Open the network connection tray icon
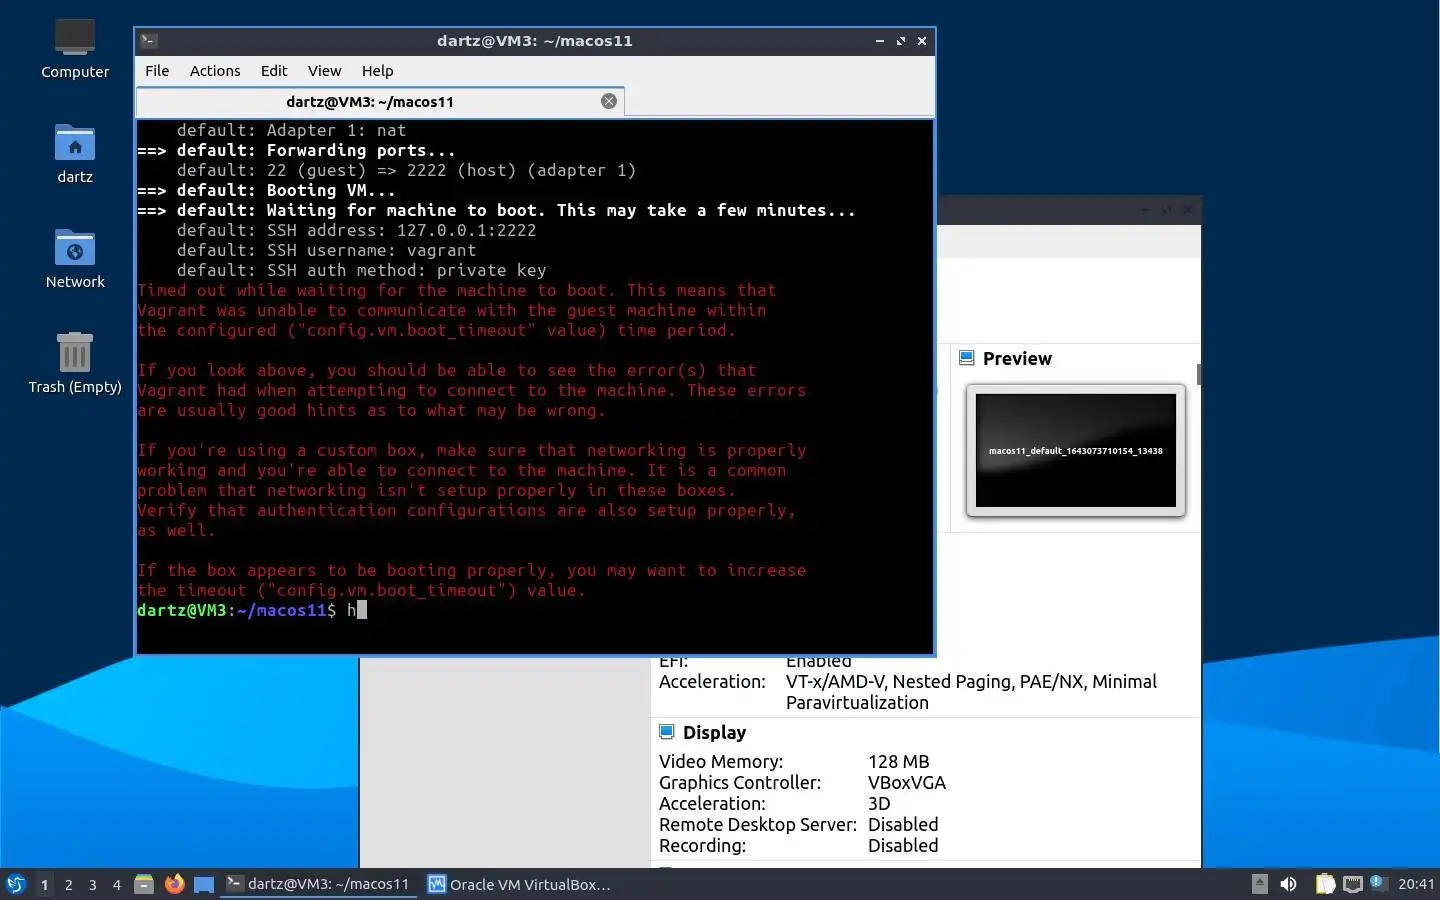The height and width of the screenshot is (900, 1440). click(x=1352, y=884)
